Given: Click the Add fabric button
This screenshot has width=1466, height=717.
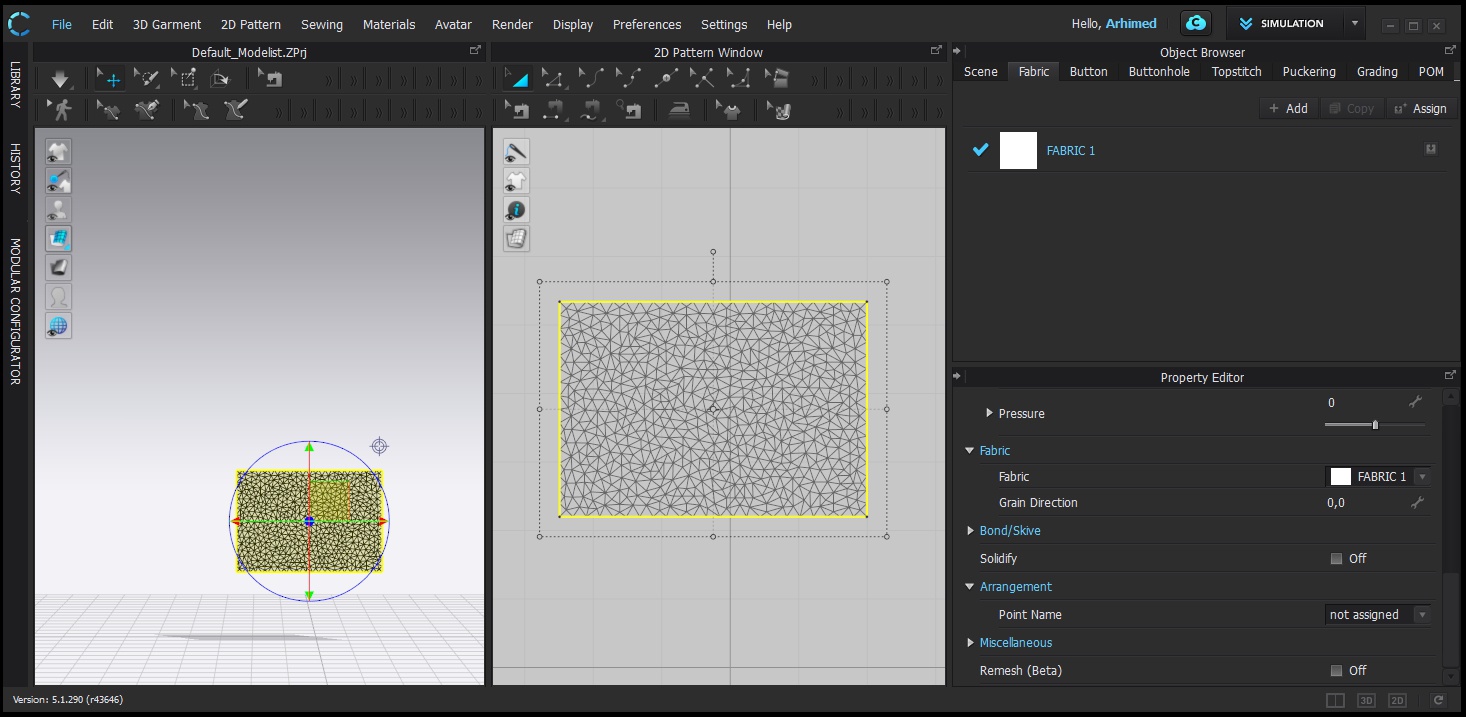Looking at the screenshot, I should pos(1288,108).
